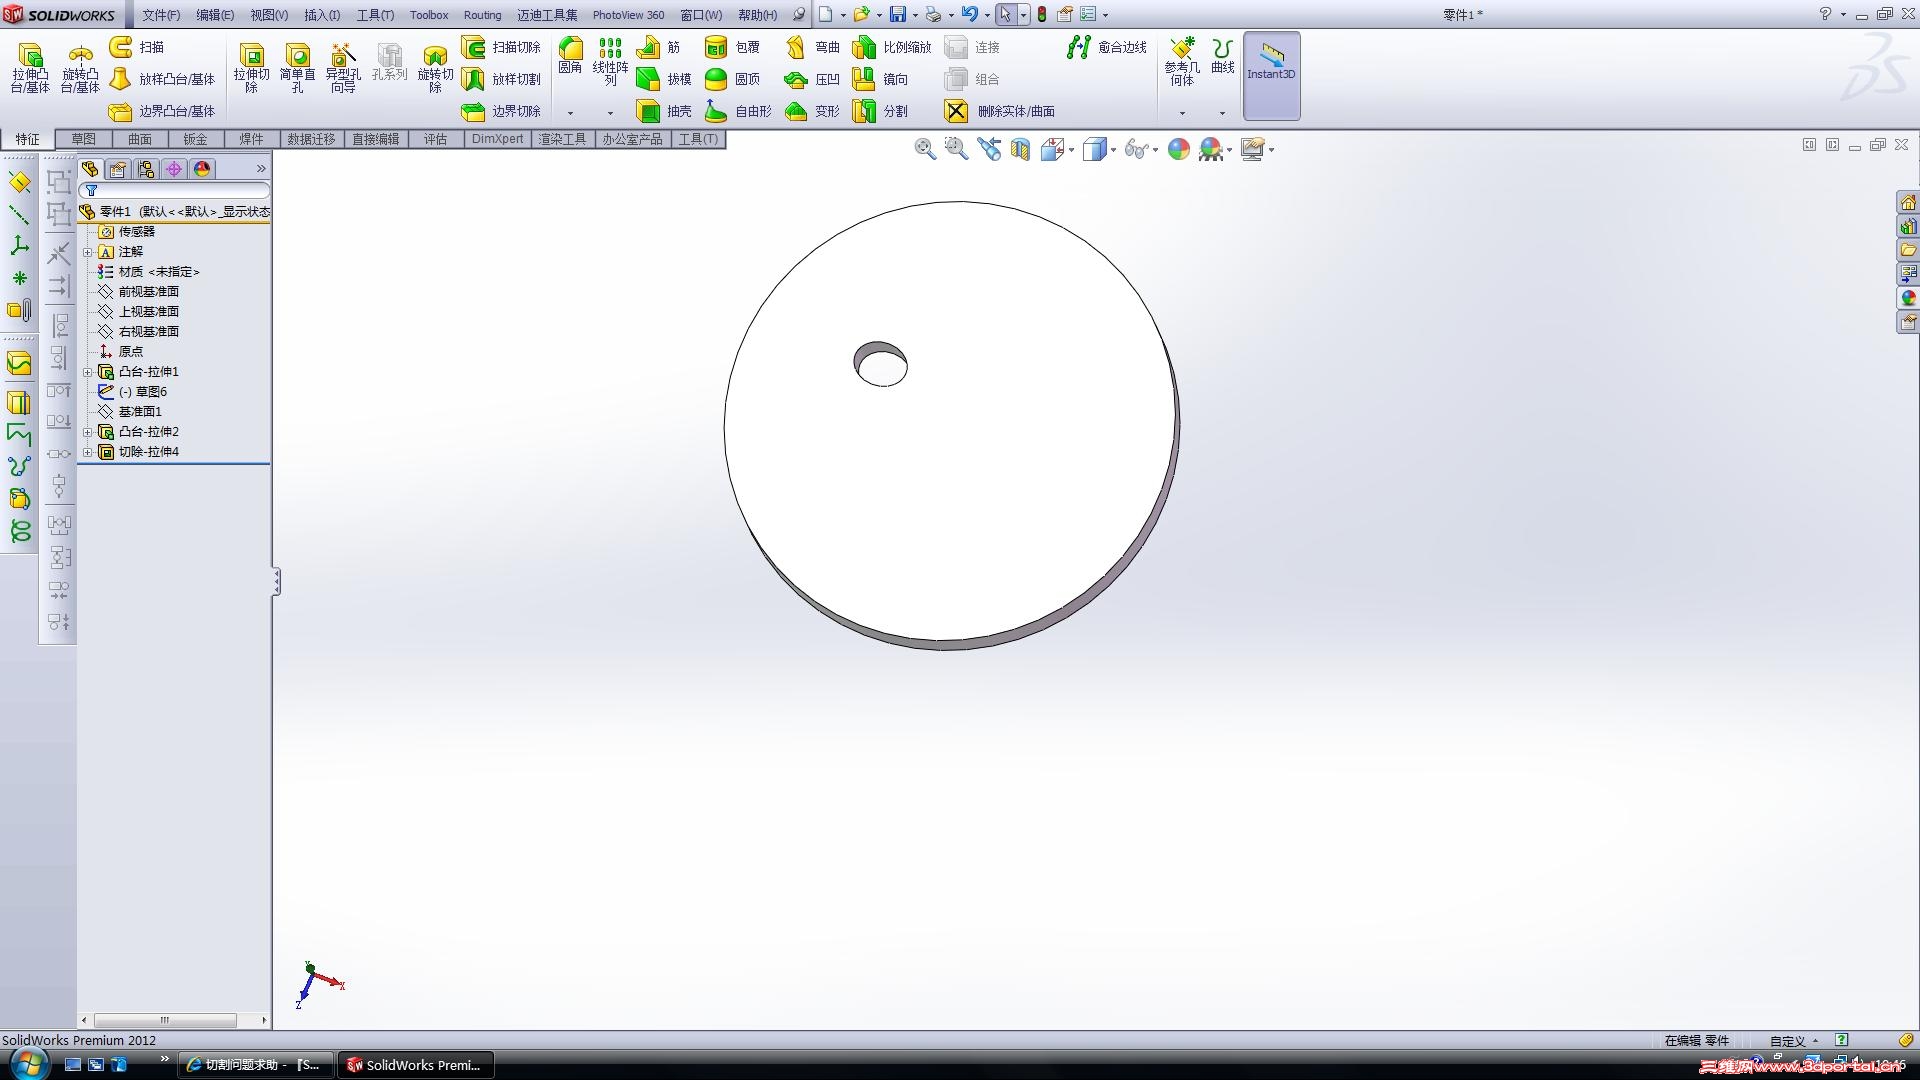Click the Edit Appearance color ball icon
This screenshot has width=1920, height=1080.
pyautogui.click(x=1179, y=149)
